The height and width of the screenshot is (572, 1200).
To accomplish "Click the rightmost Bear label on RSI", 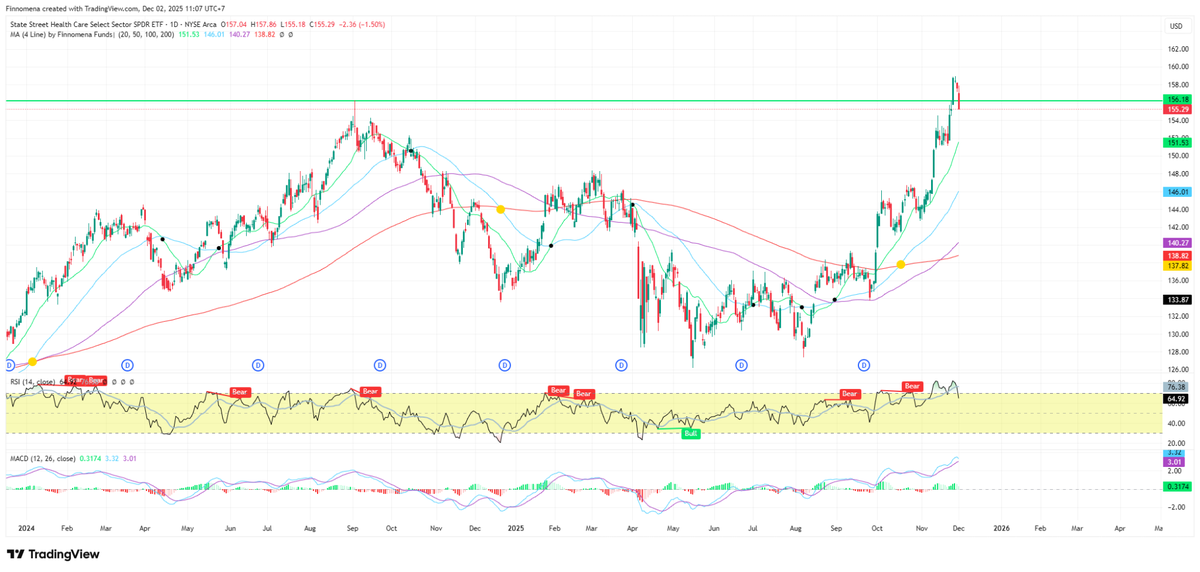I will (912, 386).
